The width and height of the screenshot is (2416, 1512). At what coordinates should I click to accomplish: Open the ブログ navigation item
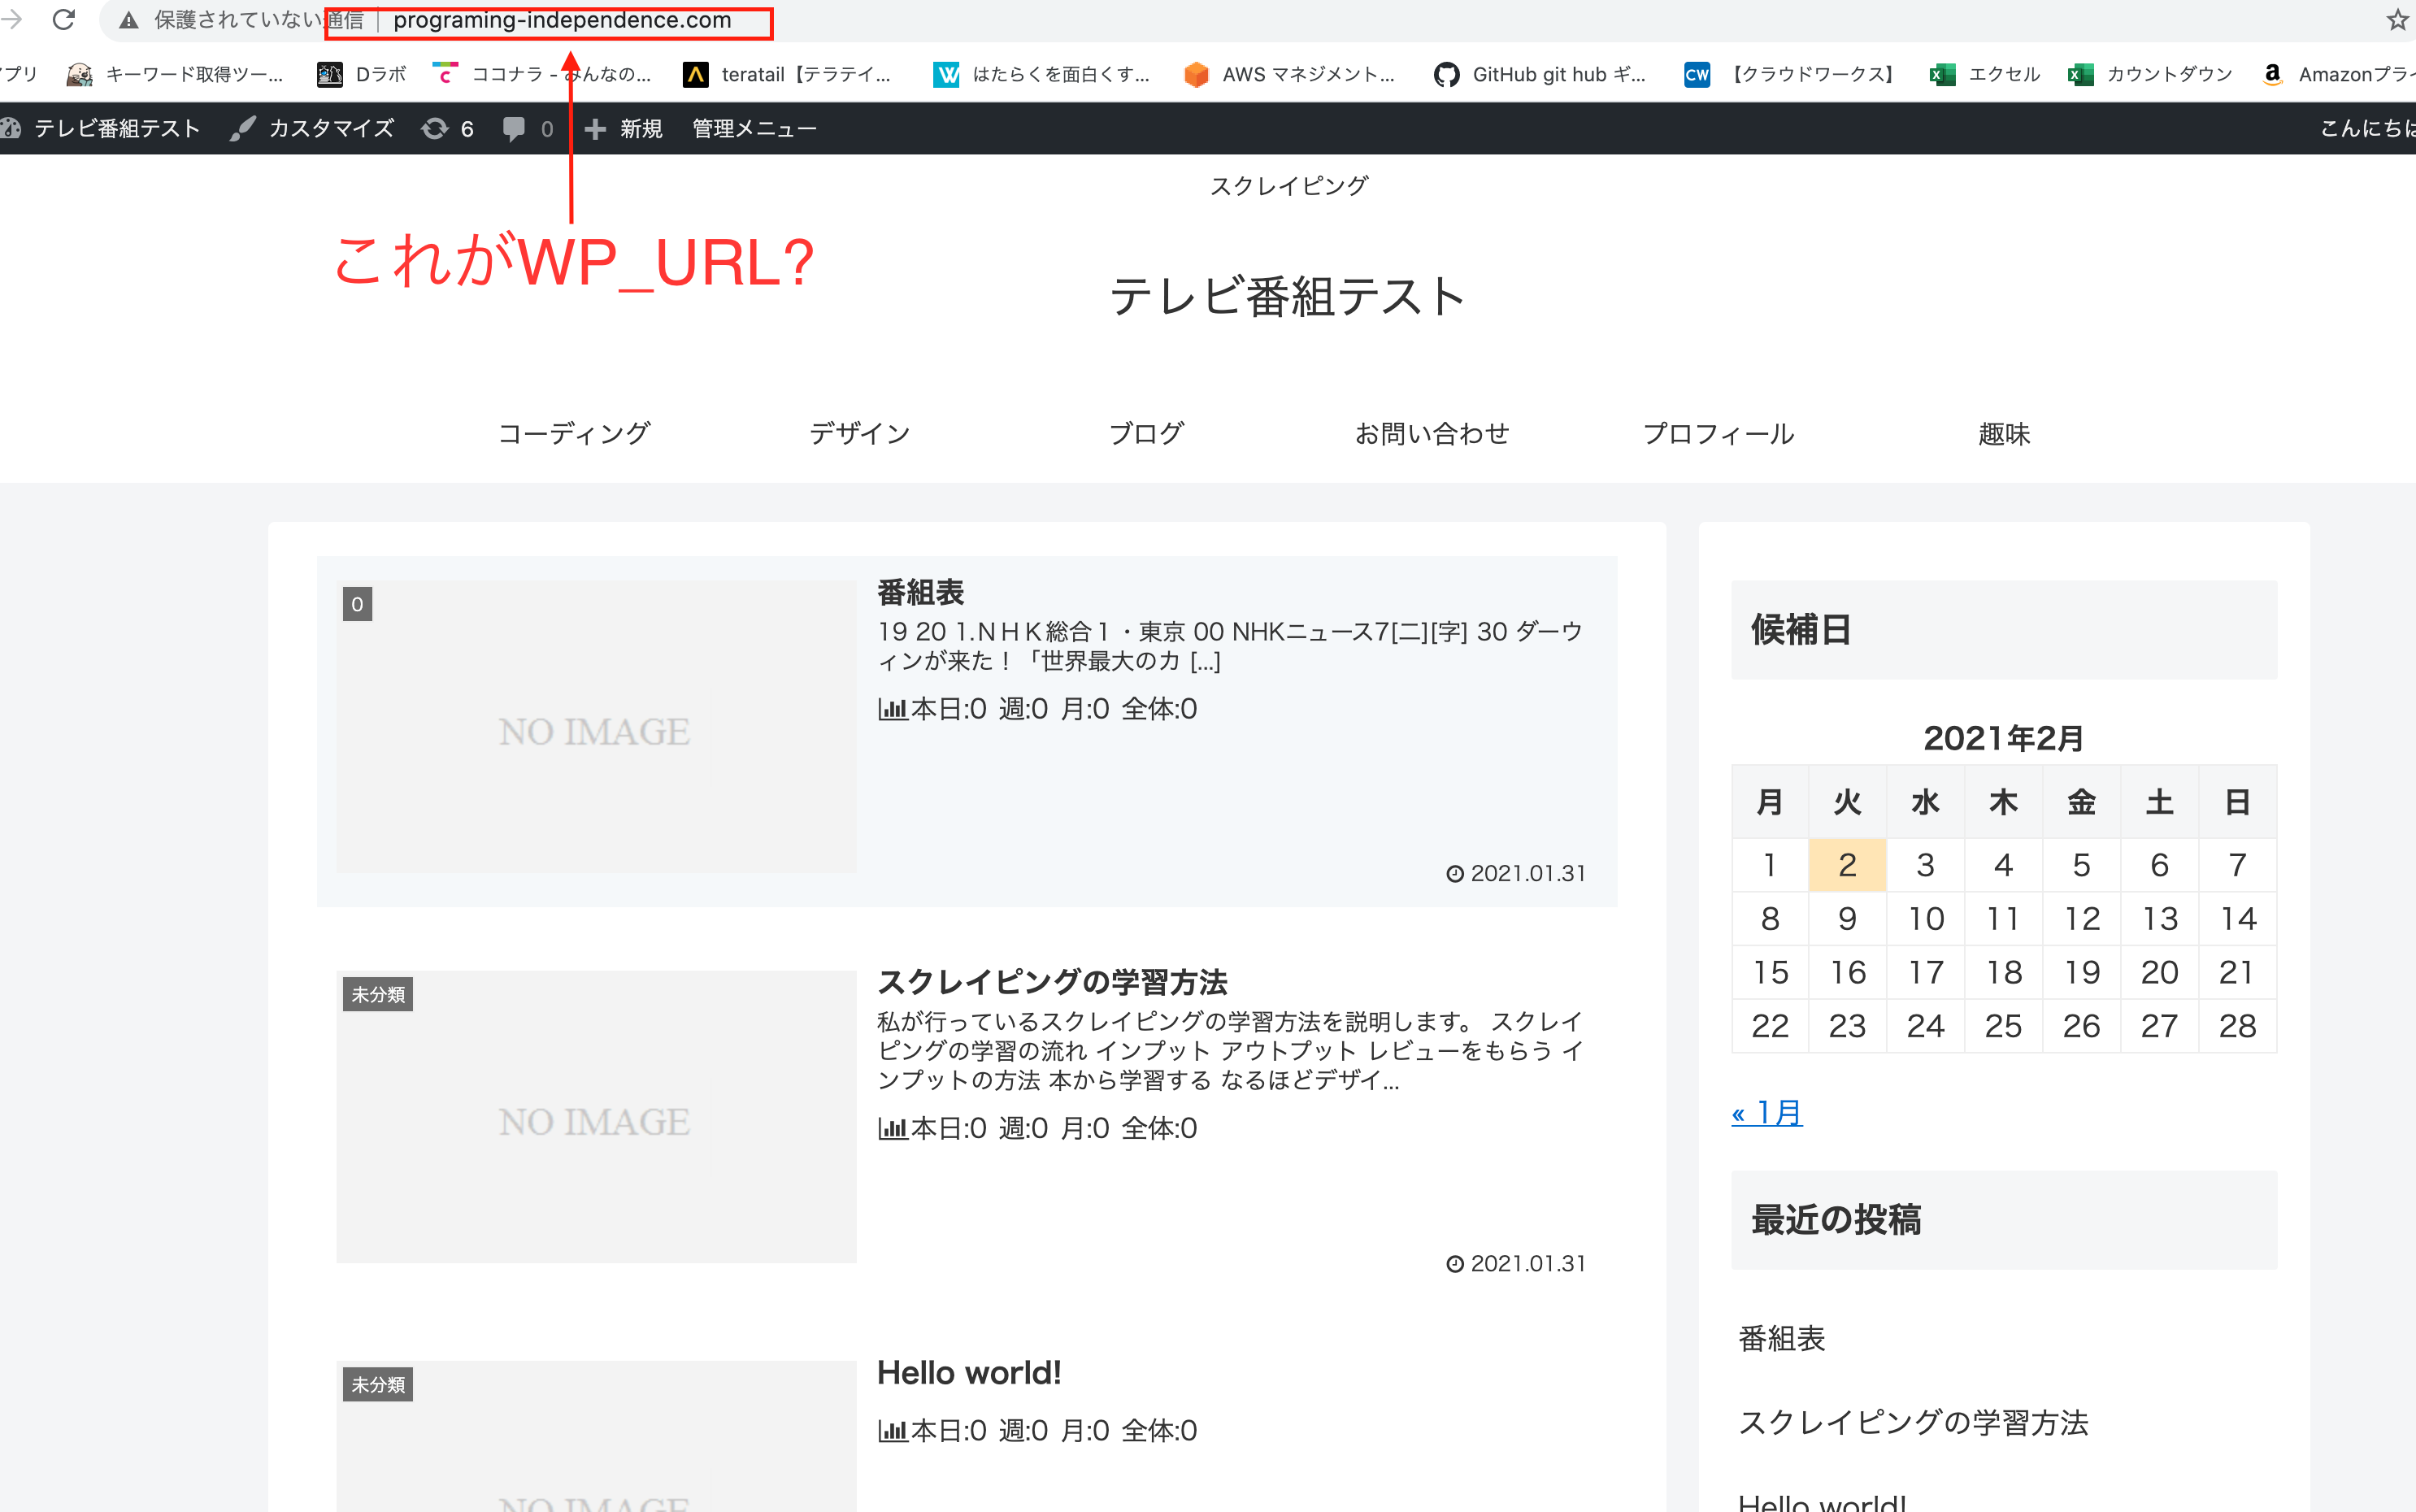[x=1146, y=433]
